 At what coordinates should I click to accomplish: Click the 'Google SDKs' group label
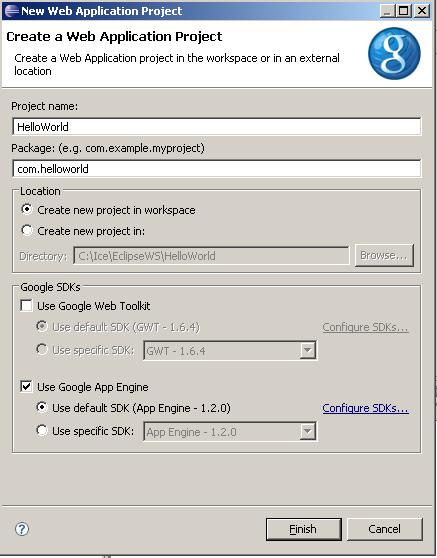tap(50, 287)
